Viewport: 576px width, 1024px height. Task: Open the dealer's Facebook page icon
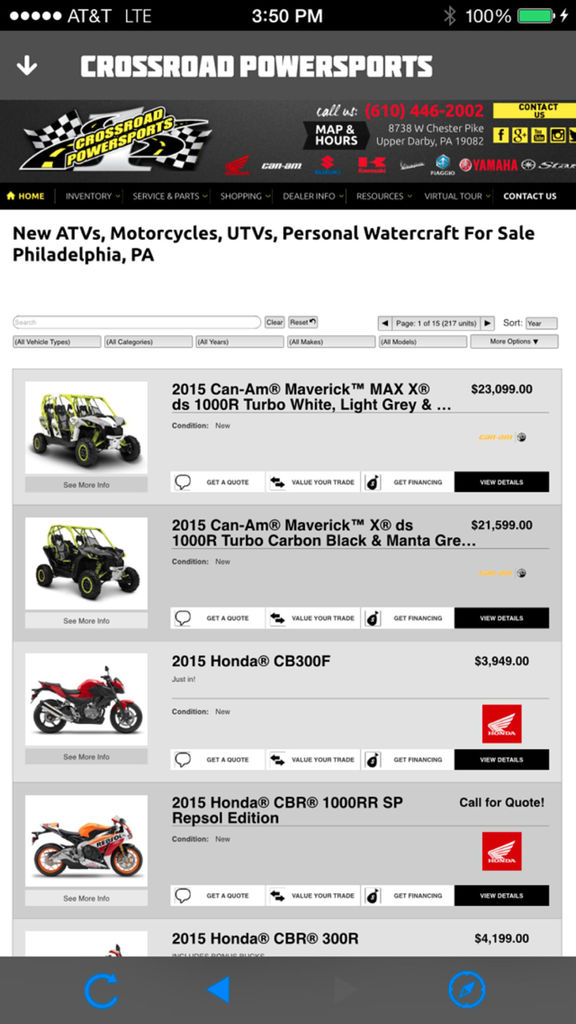point(500,135)
